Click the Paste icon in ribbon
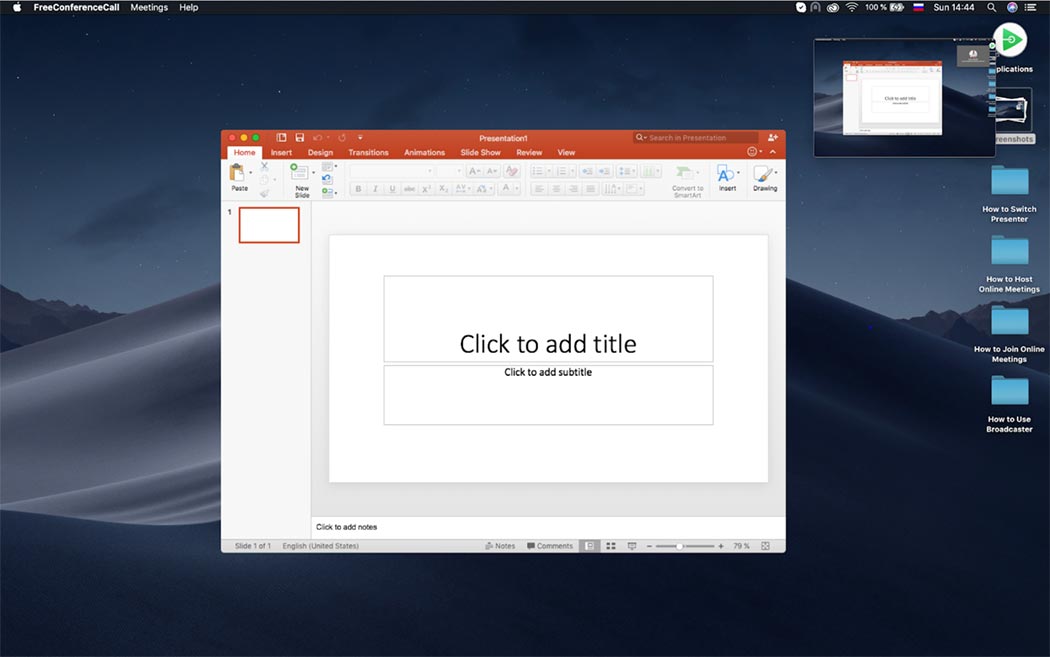 (238, 174)
